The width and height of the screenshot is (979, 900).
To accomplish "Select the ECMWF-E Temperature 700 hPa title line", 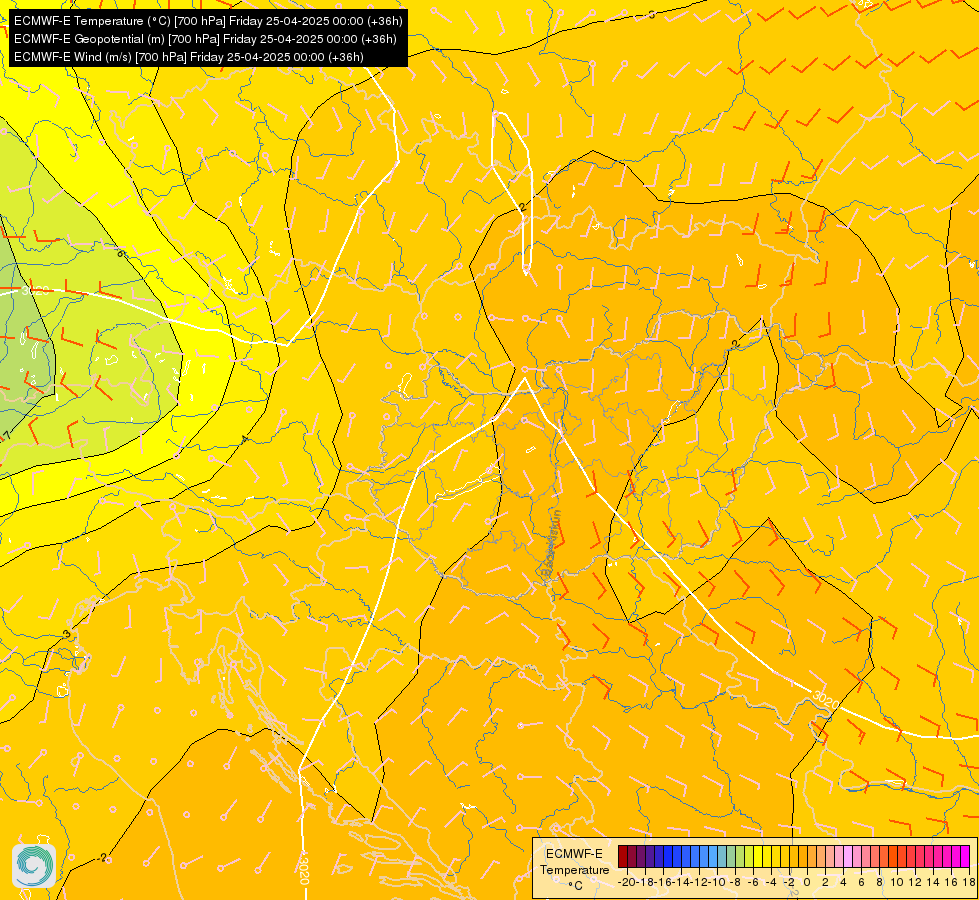I will (x=208, y=21).
